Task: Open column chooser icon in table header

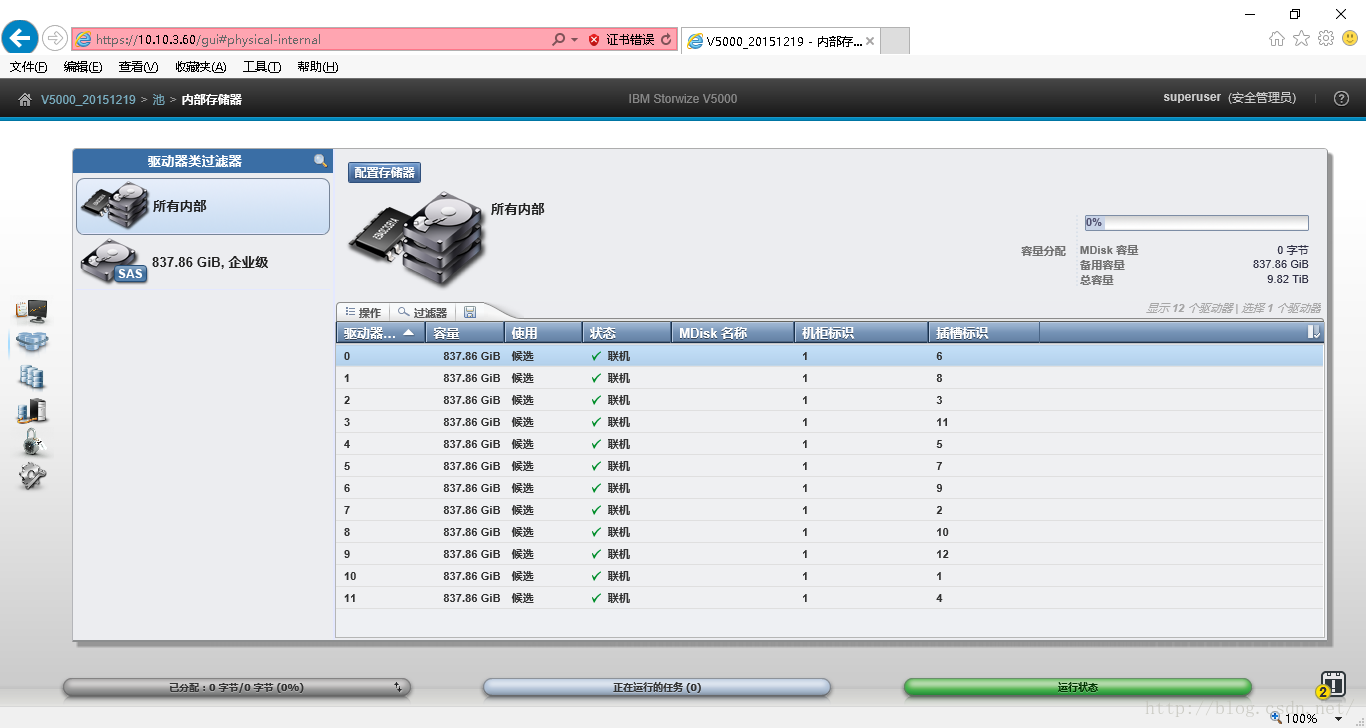Action: 1314,332
